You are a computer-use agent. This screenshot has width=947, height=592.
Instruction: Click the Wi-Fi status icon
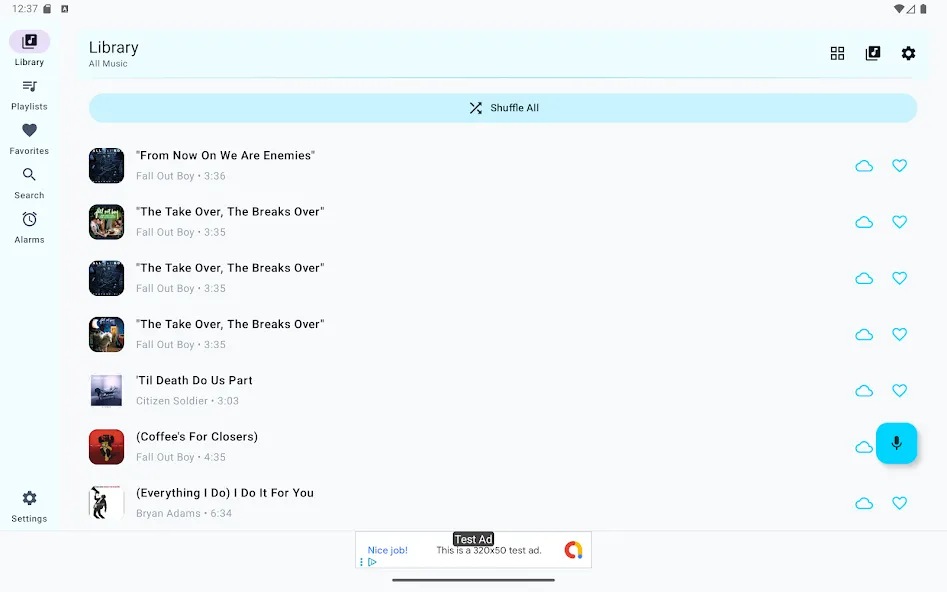point(899,9)
